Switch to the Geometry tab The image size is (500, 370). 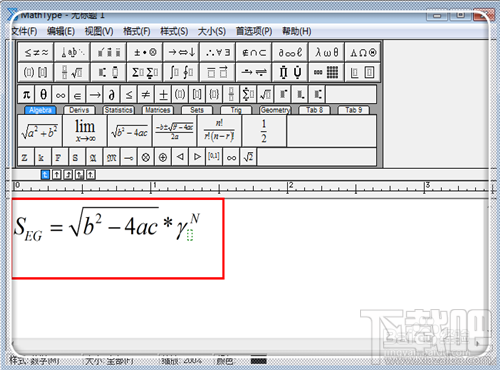pyautogui.click(x=275, y=110)
